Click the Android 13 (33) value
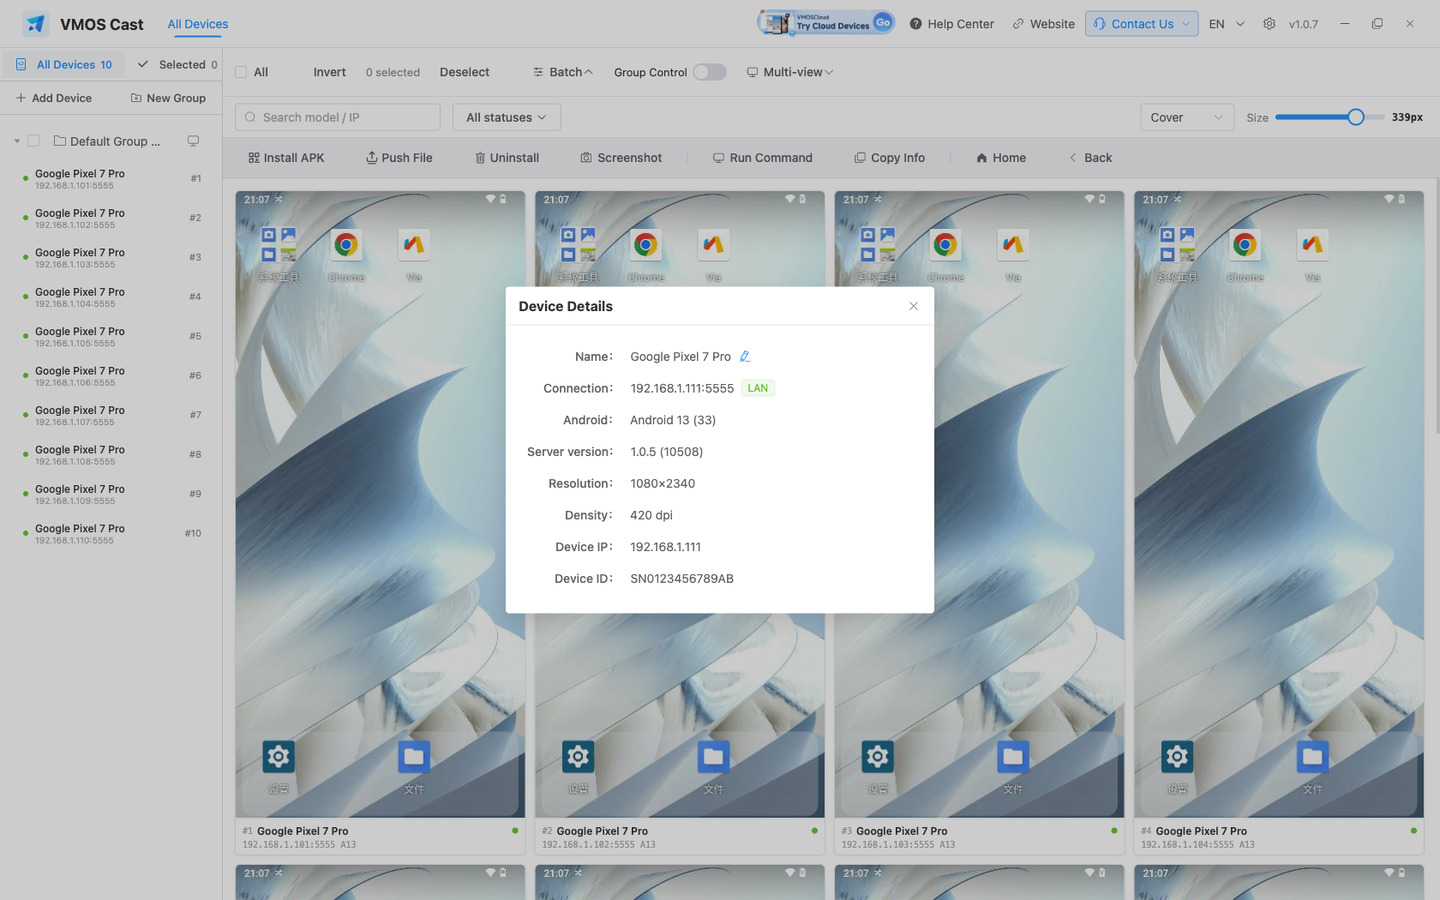 (x=673, y=420)
